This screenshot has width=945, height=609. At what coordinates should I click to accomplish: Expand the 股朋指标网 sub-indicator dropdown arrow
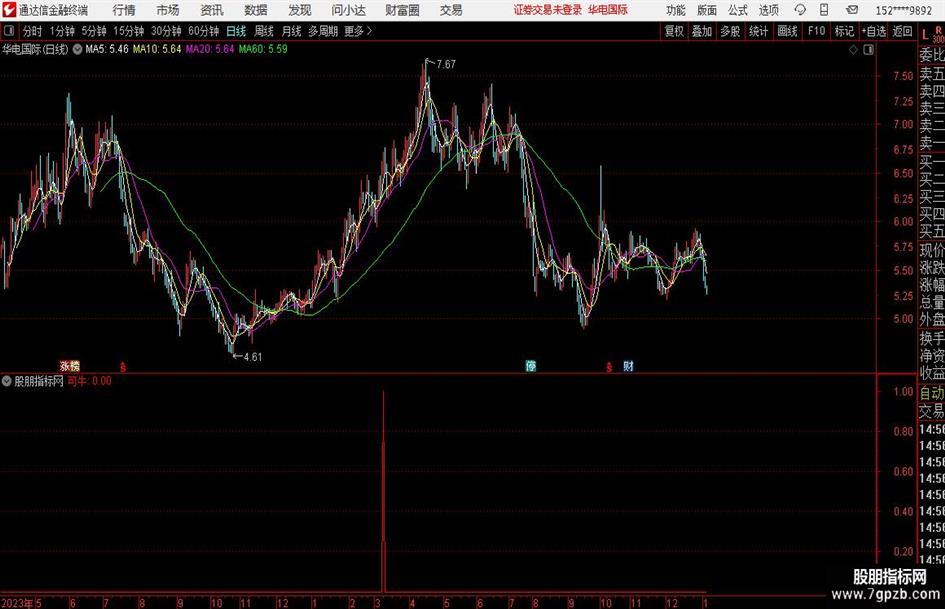pos(7,381)
